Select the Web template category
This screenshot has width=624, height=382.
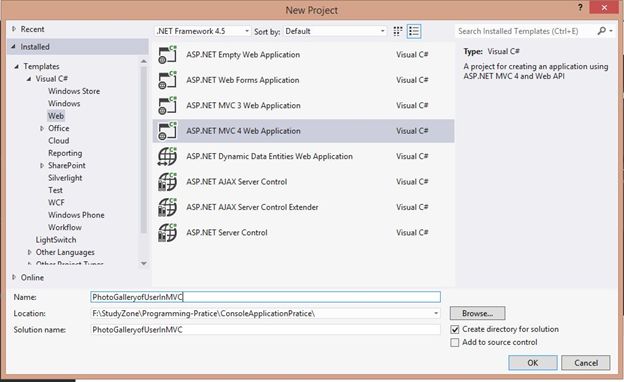56,116
